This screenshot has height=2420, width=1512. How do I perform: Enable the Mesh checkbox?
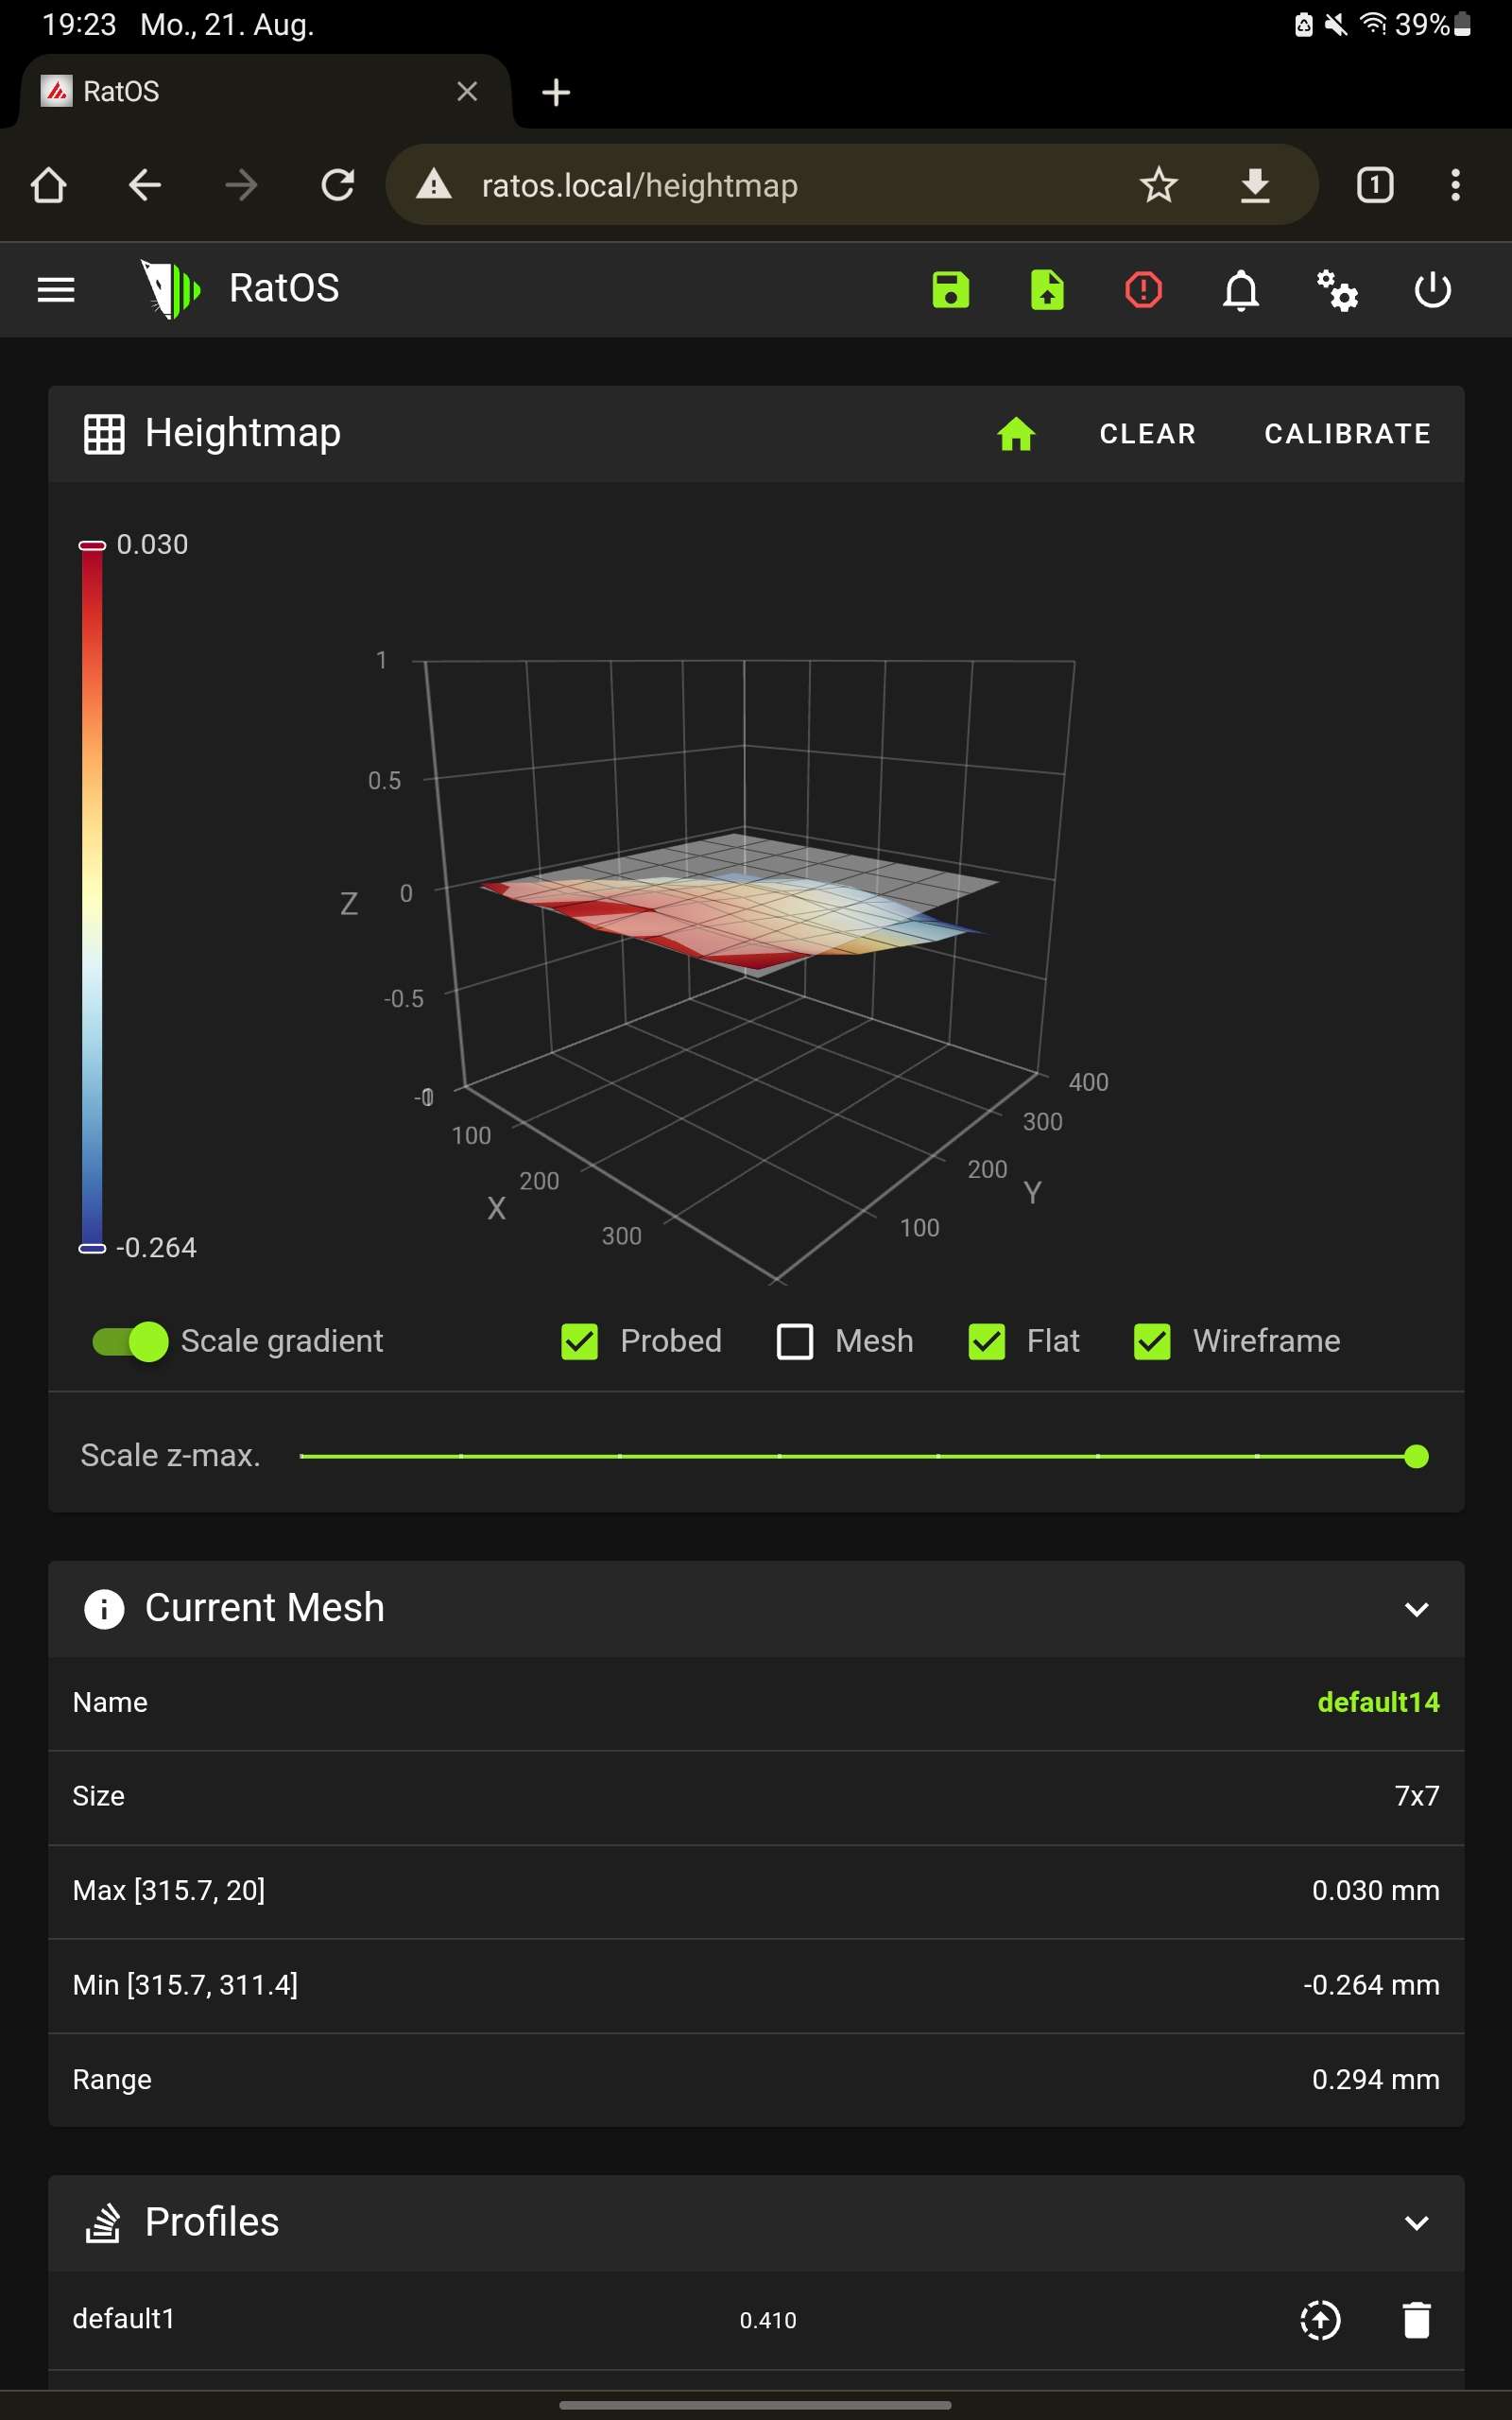coord(795,1341)
